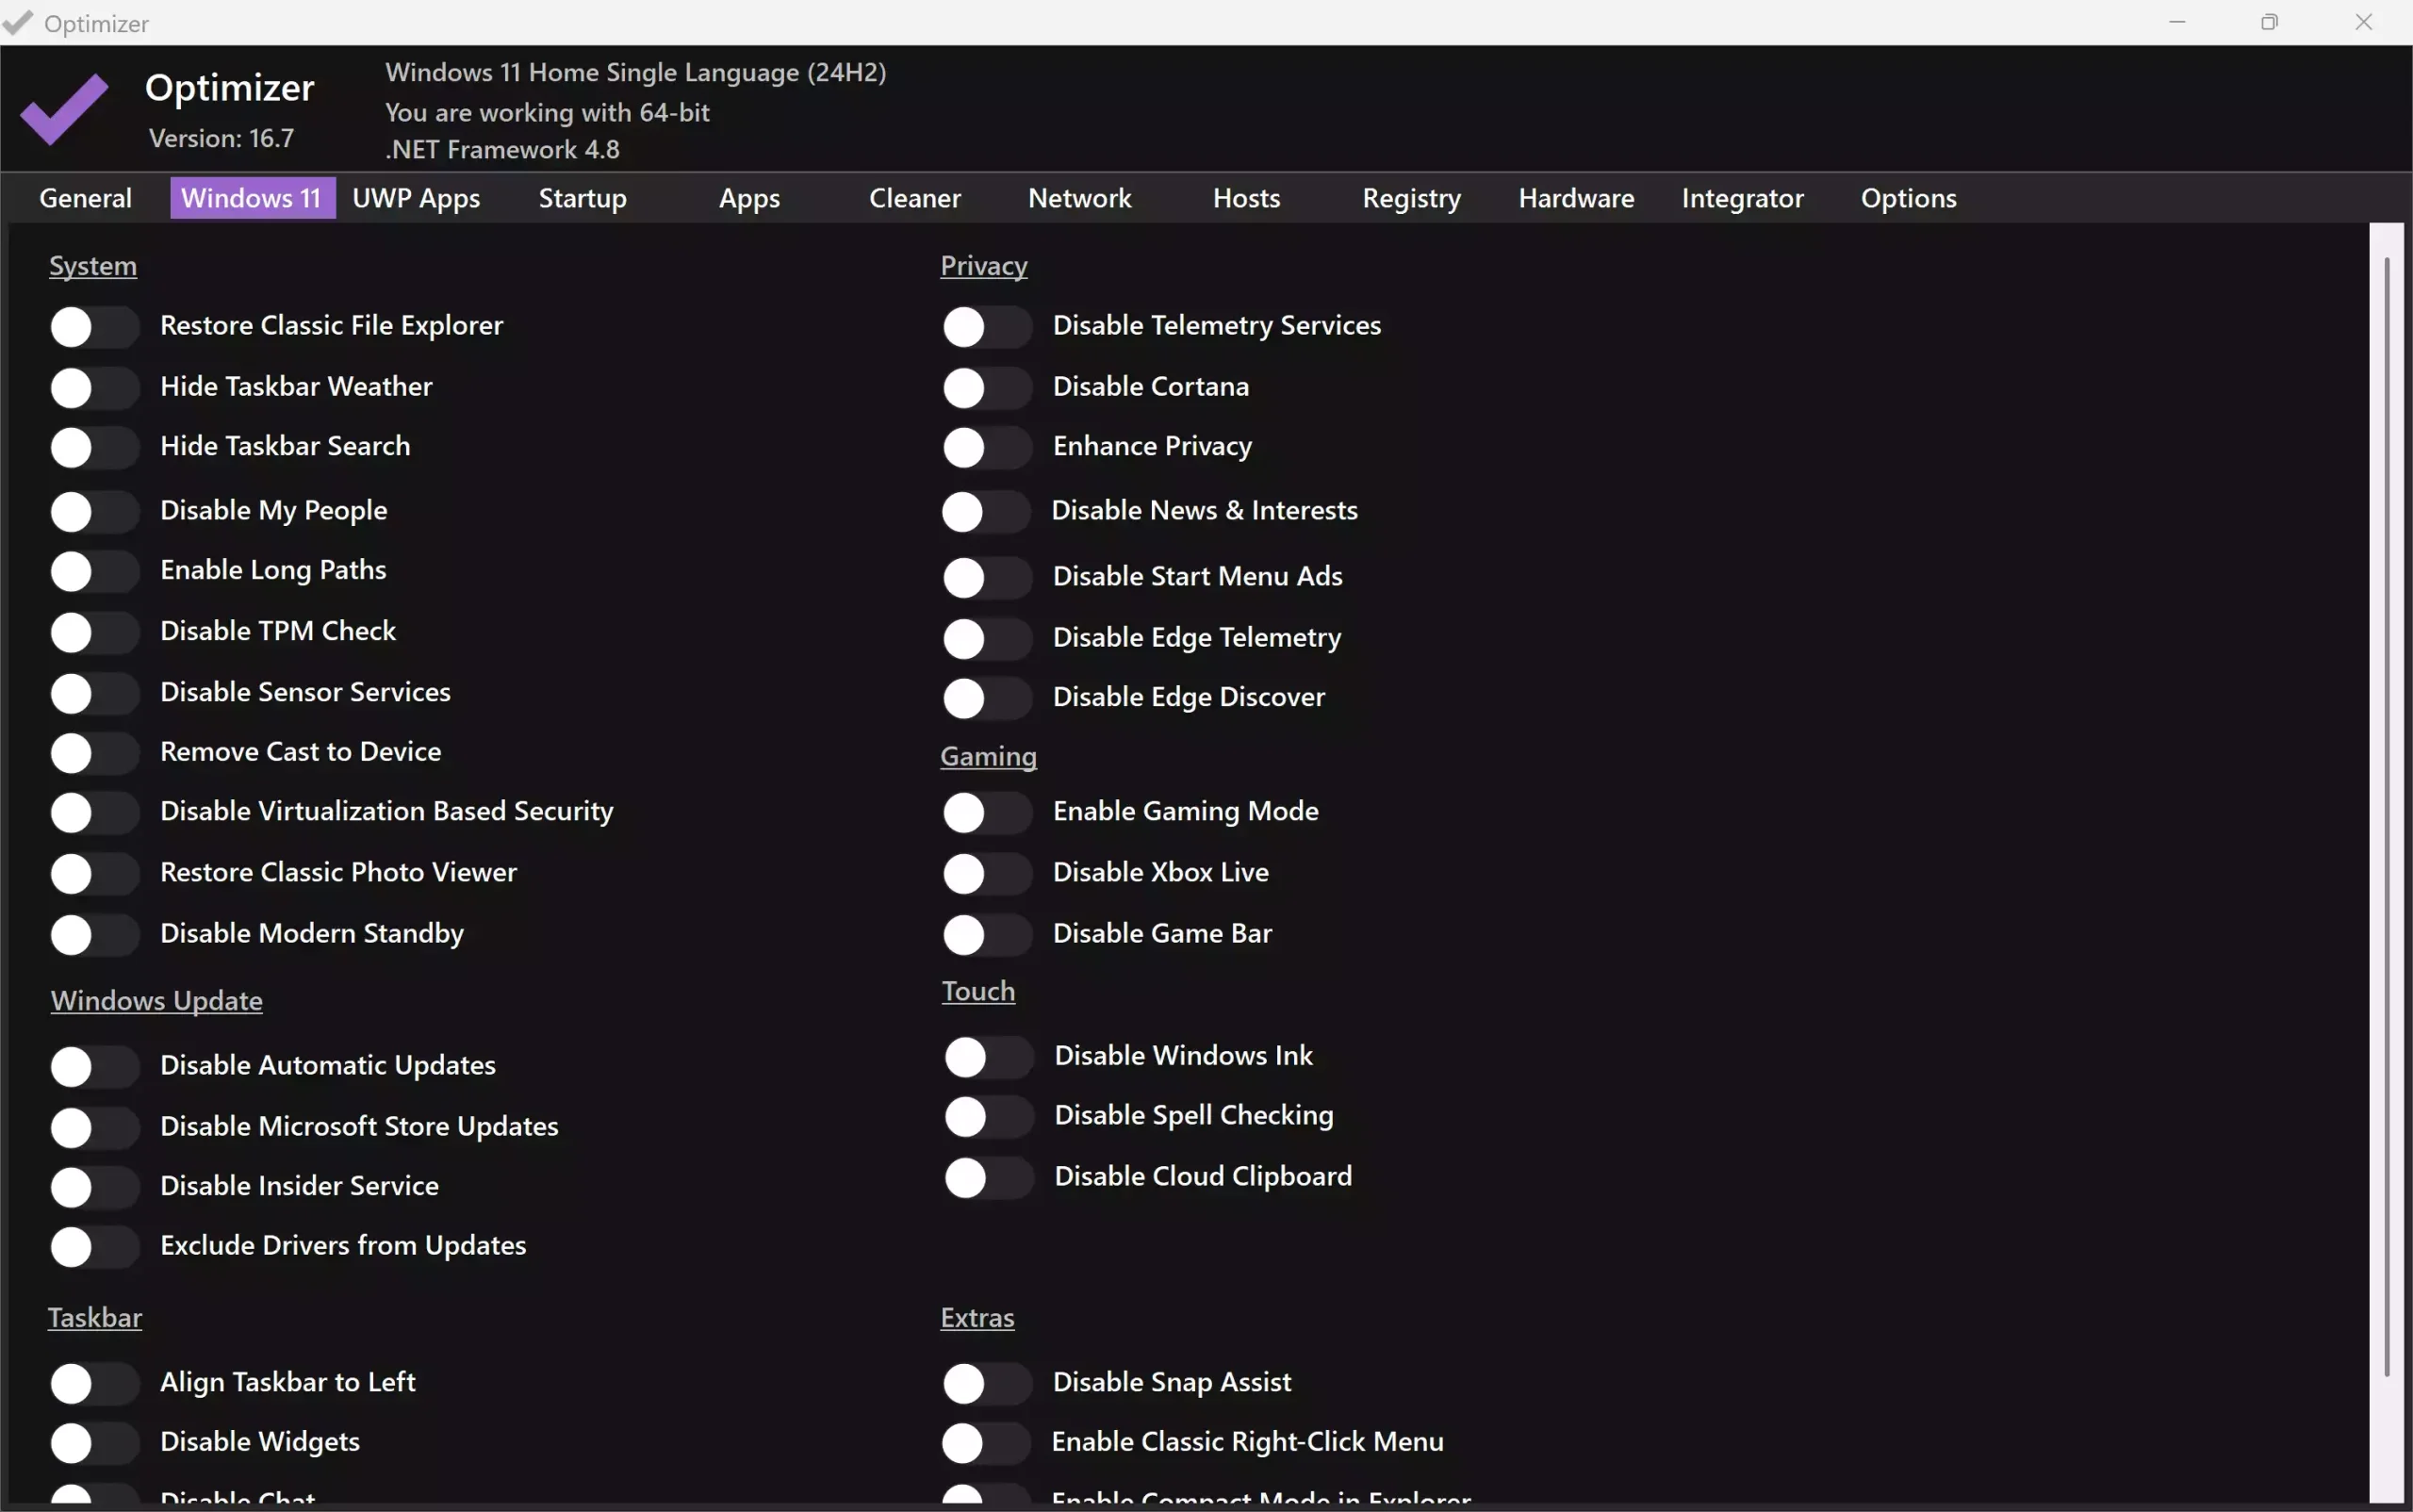Toggle Disable Cortana switch
Image resolution: width=2413 pixels, height=1512 pixels.
click(x=986, y=387)
